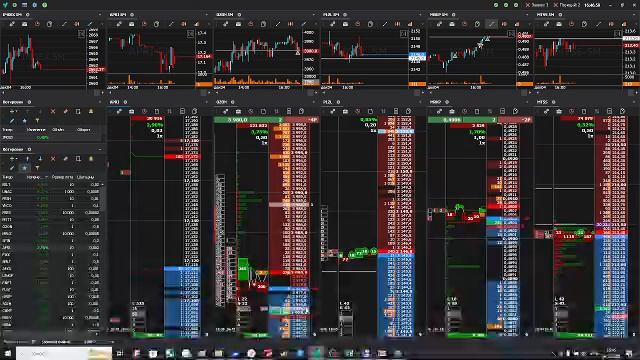The width and height of the screenshot is (640, 360).
Task: Toggle the star favorites filter in the upper watchlist
Action: click(x=24, y=121)
